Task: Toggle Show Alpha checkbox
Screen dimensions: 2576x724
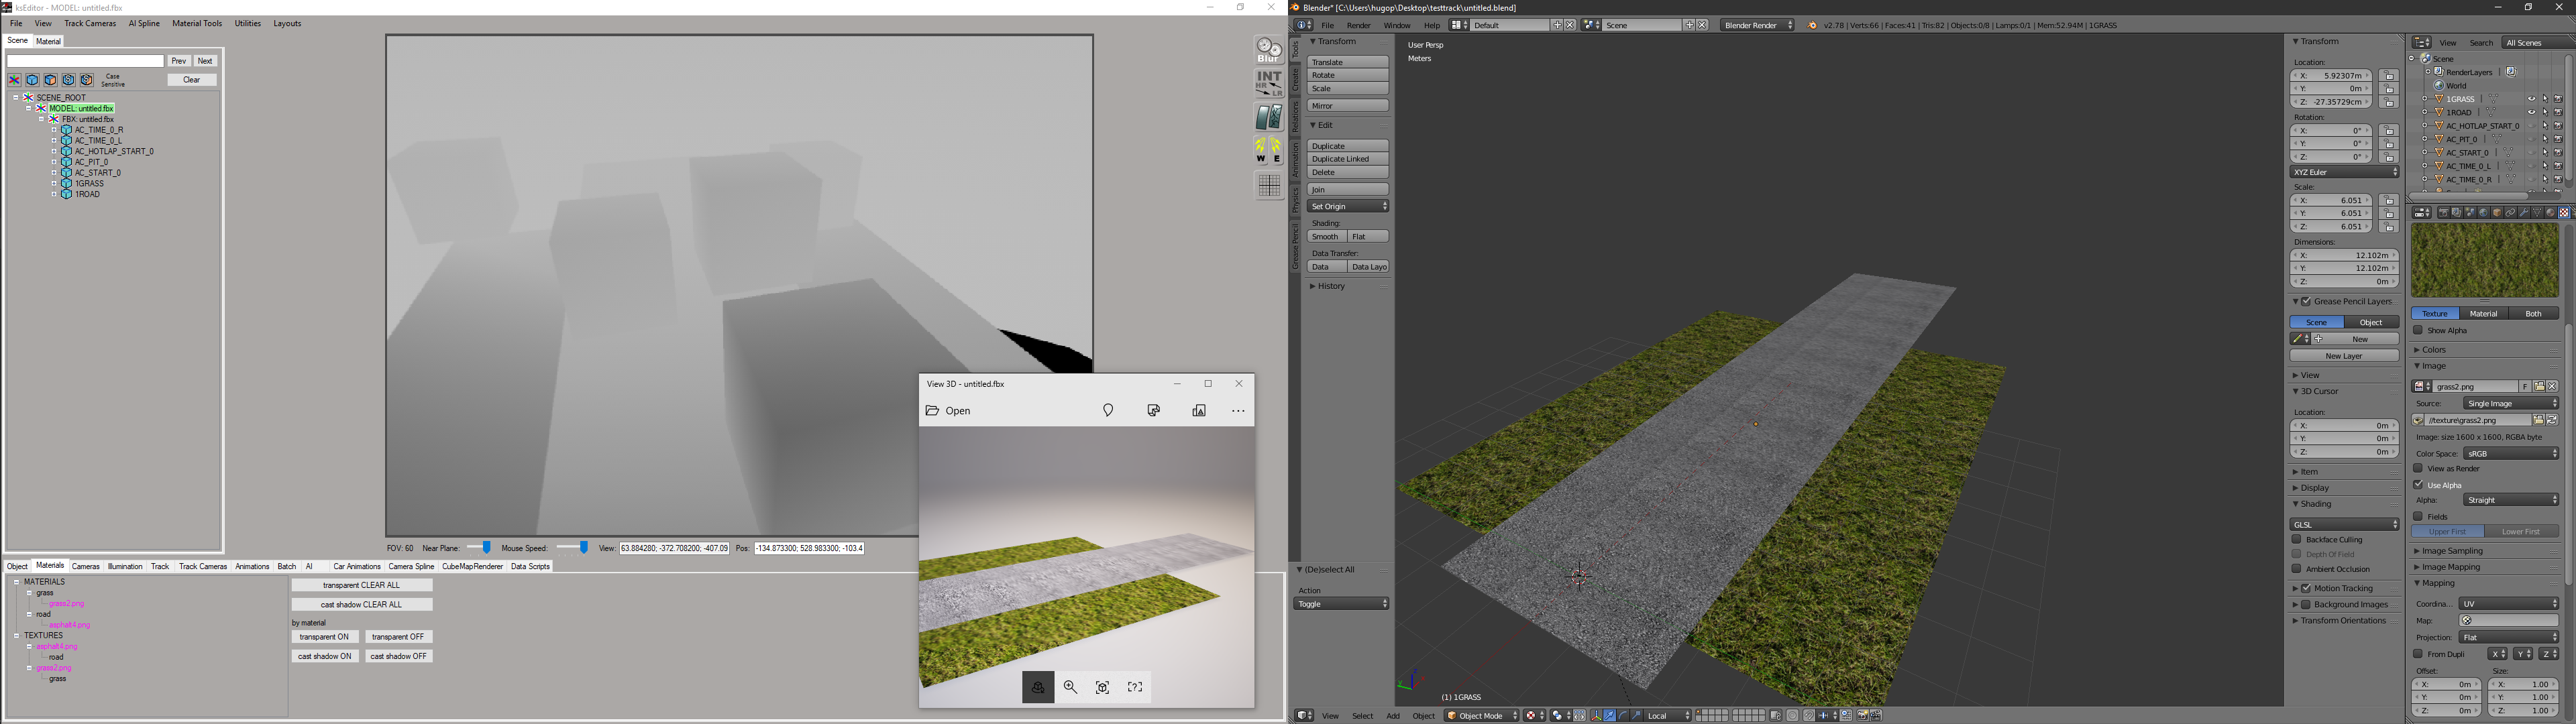Action: point(2418,330)
